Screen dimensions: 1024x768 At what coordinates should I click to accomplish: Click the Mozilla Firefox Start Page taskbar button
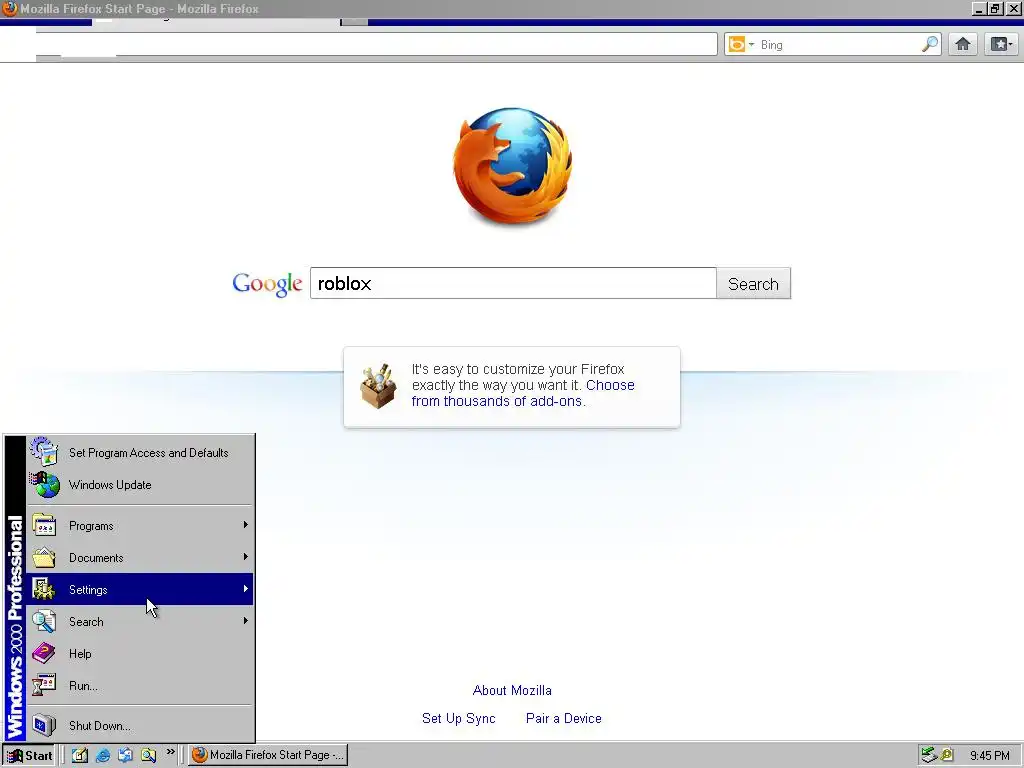tap(268, 756)
